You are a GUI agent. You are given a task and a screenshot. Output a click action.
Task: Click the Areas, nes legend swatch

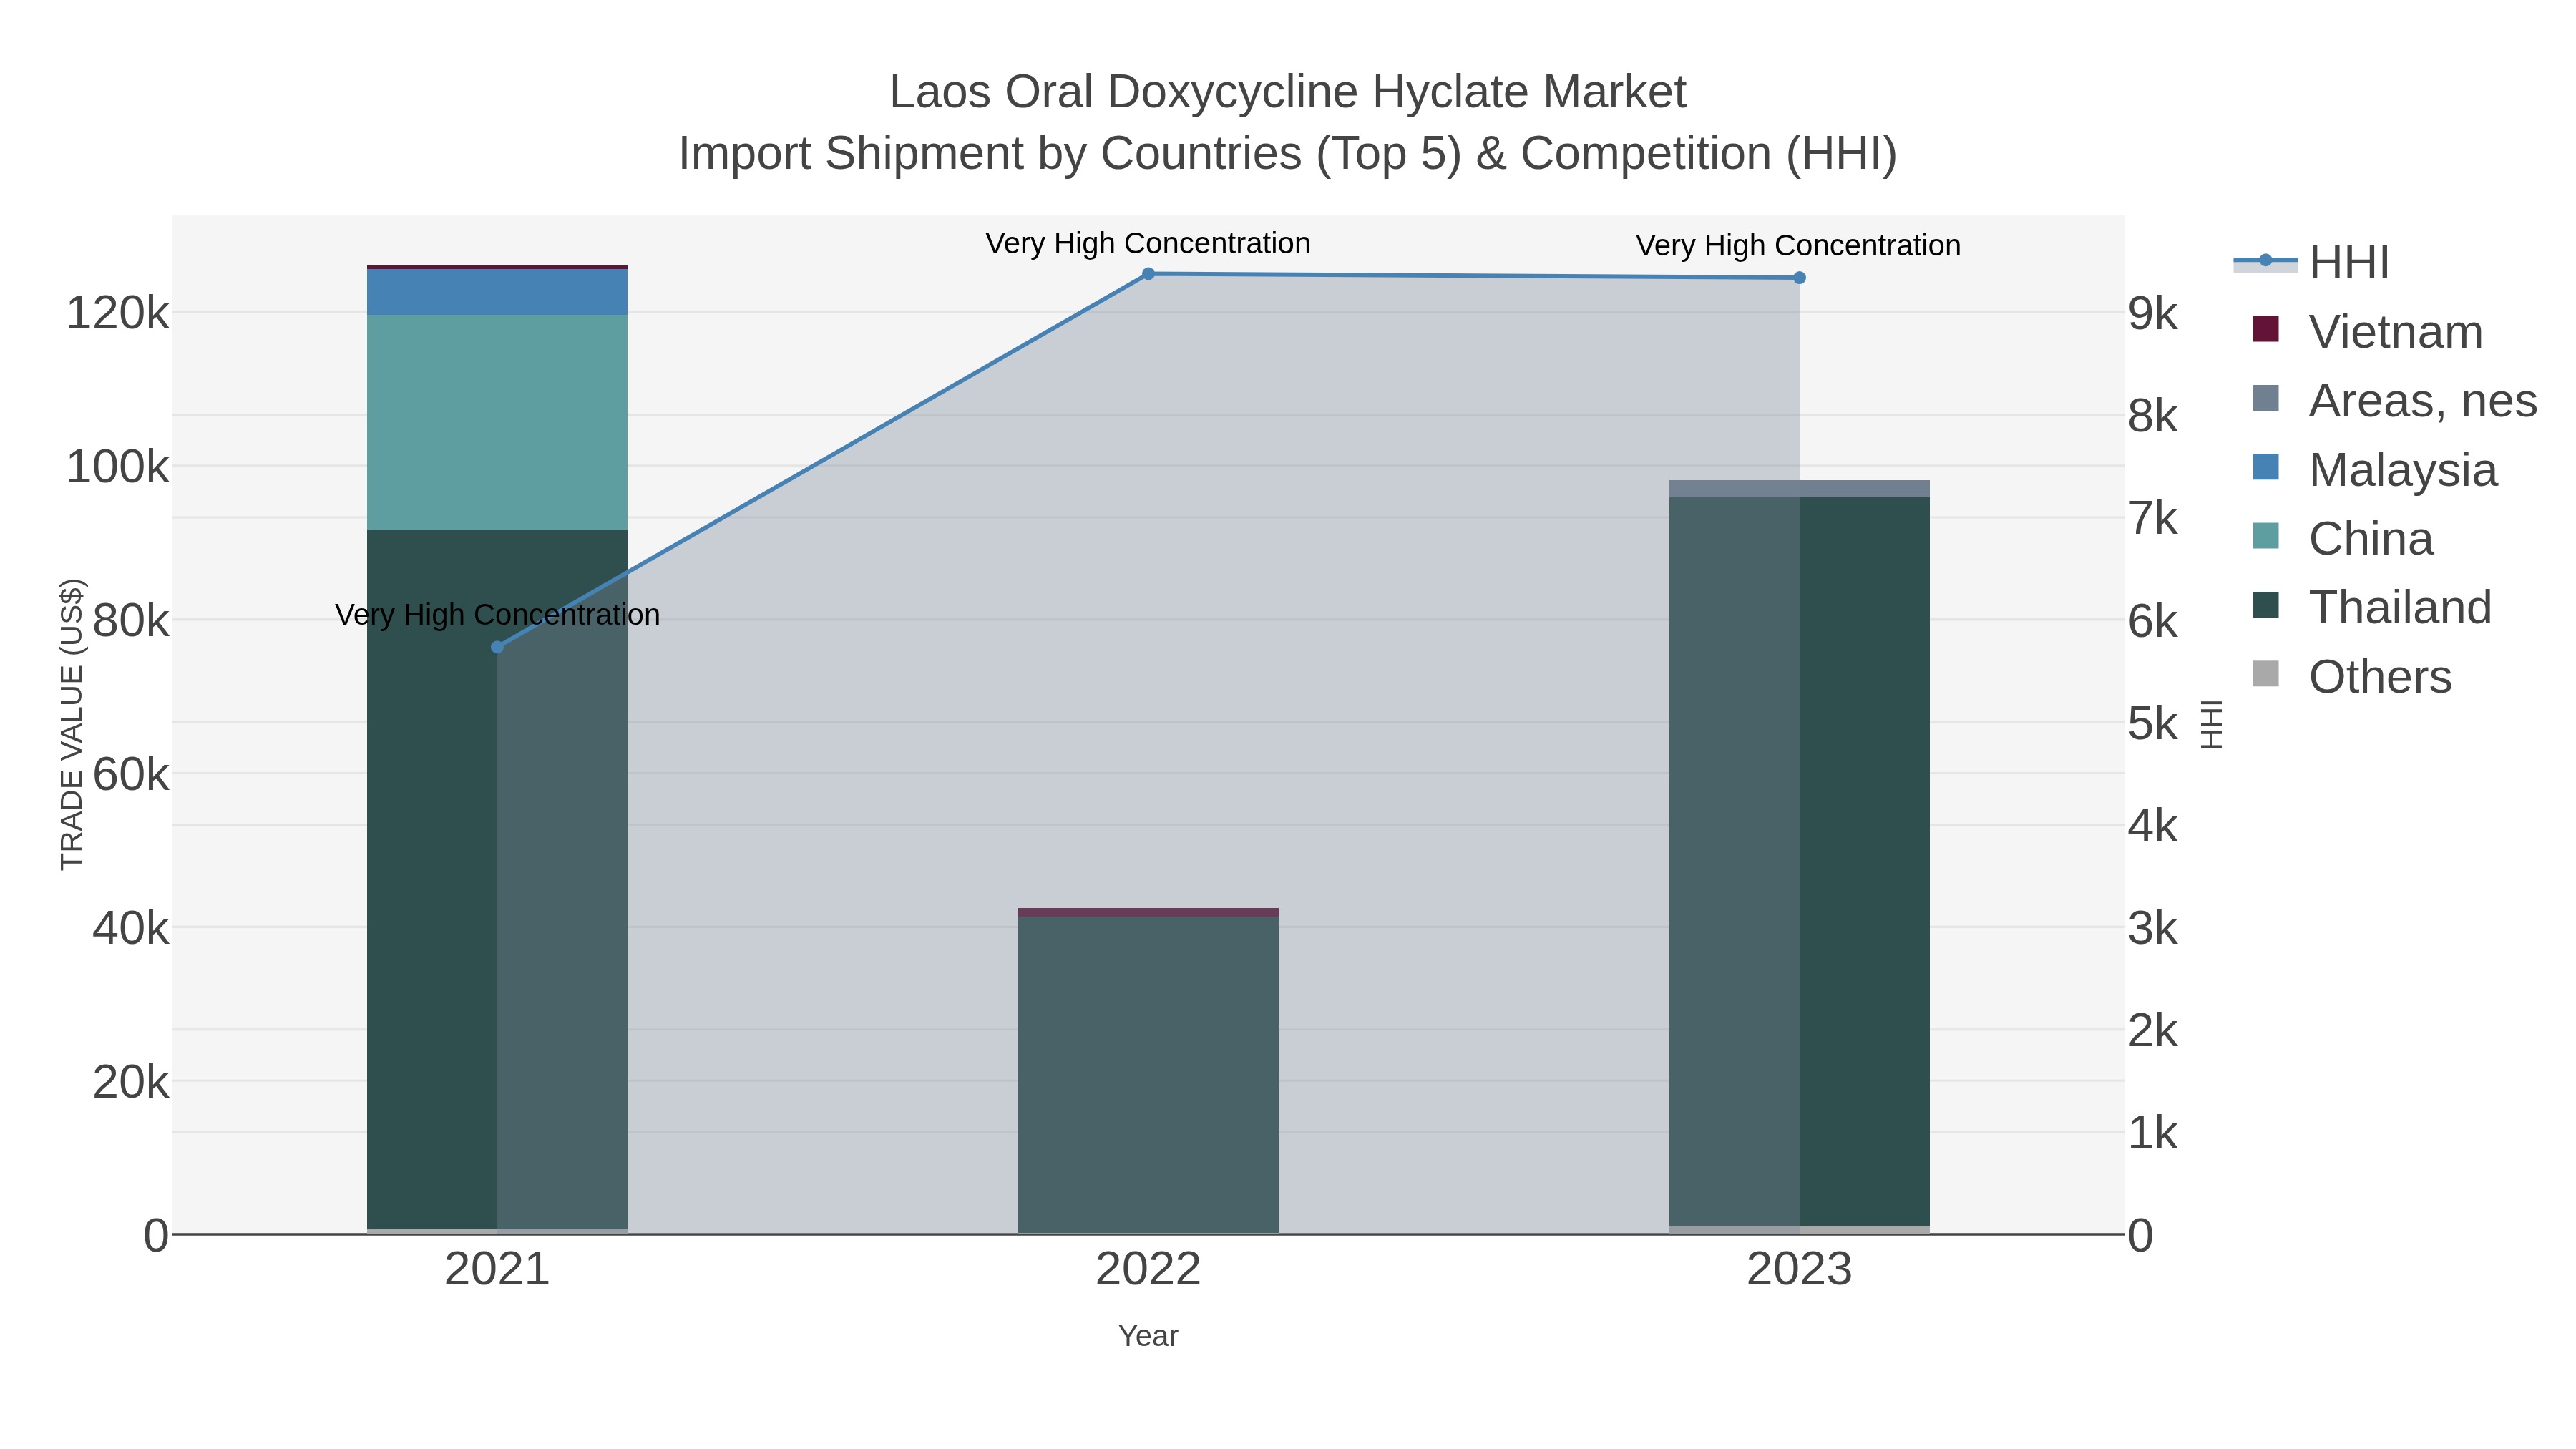pyautogui.click(x=2265, y=398)
